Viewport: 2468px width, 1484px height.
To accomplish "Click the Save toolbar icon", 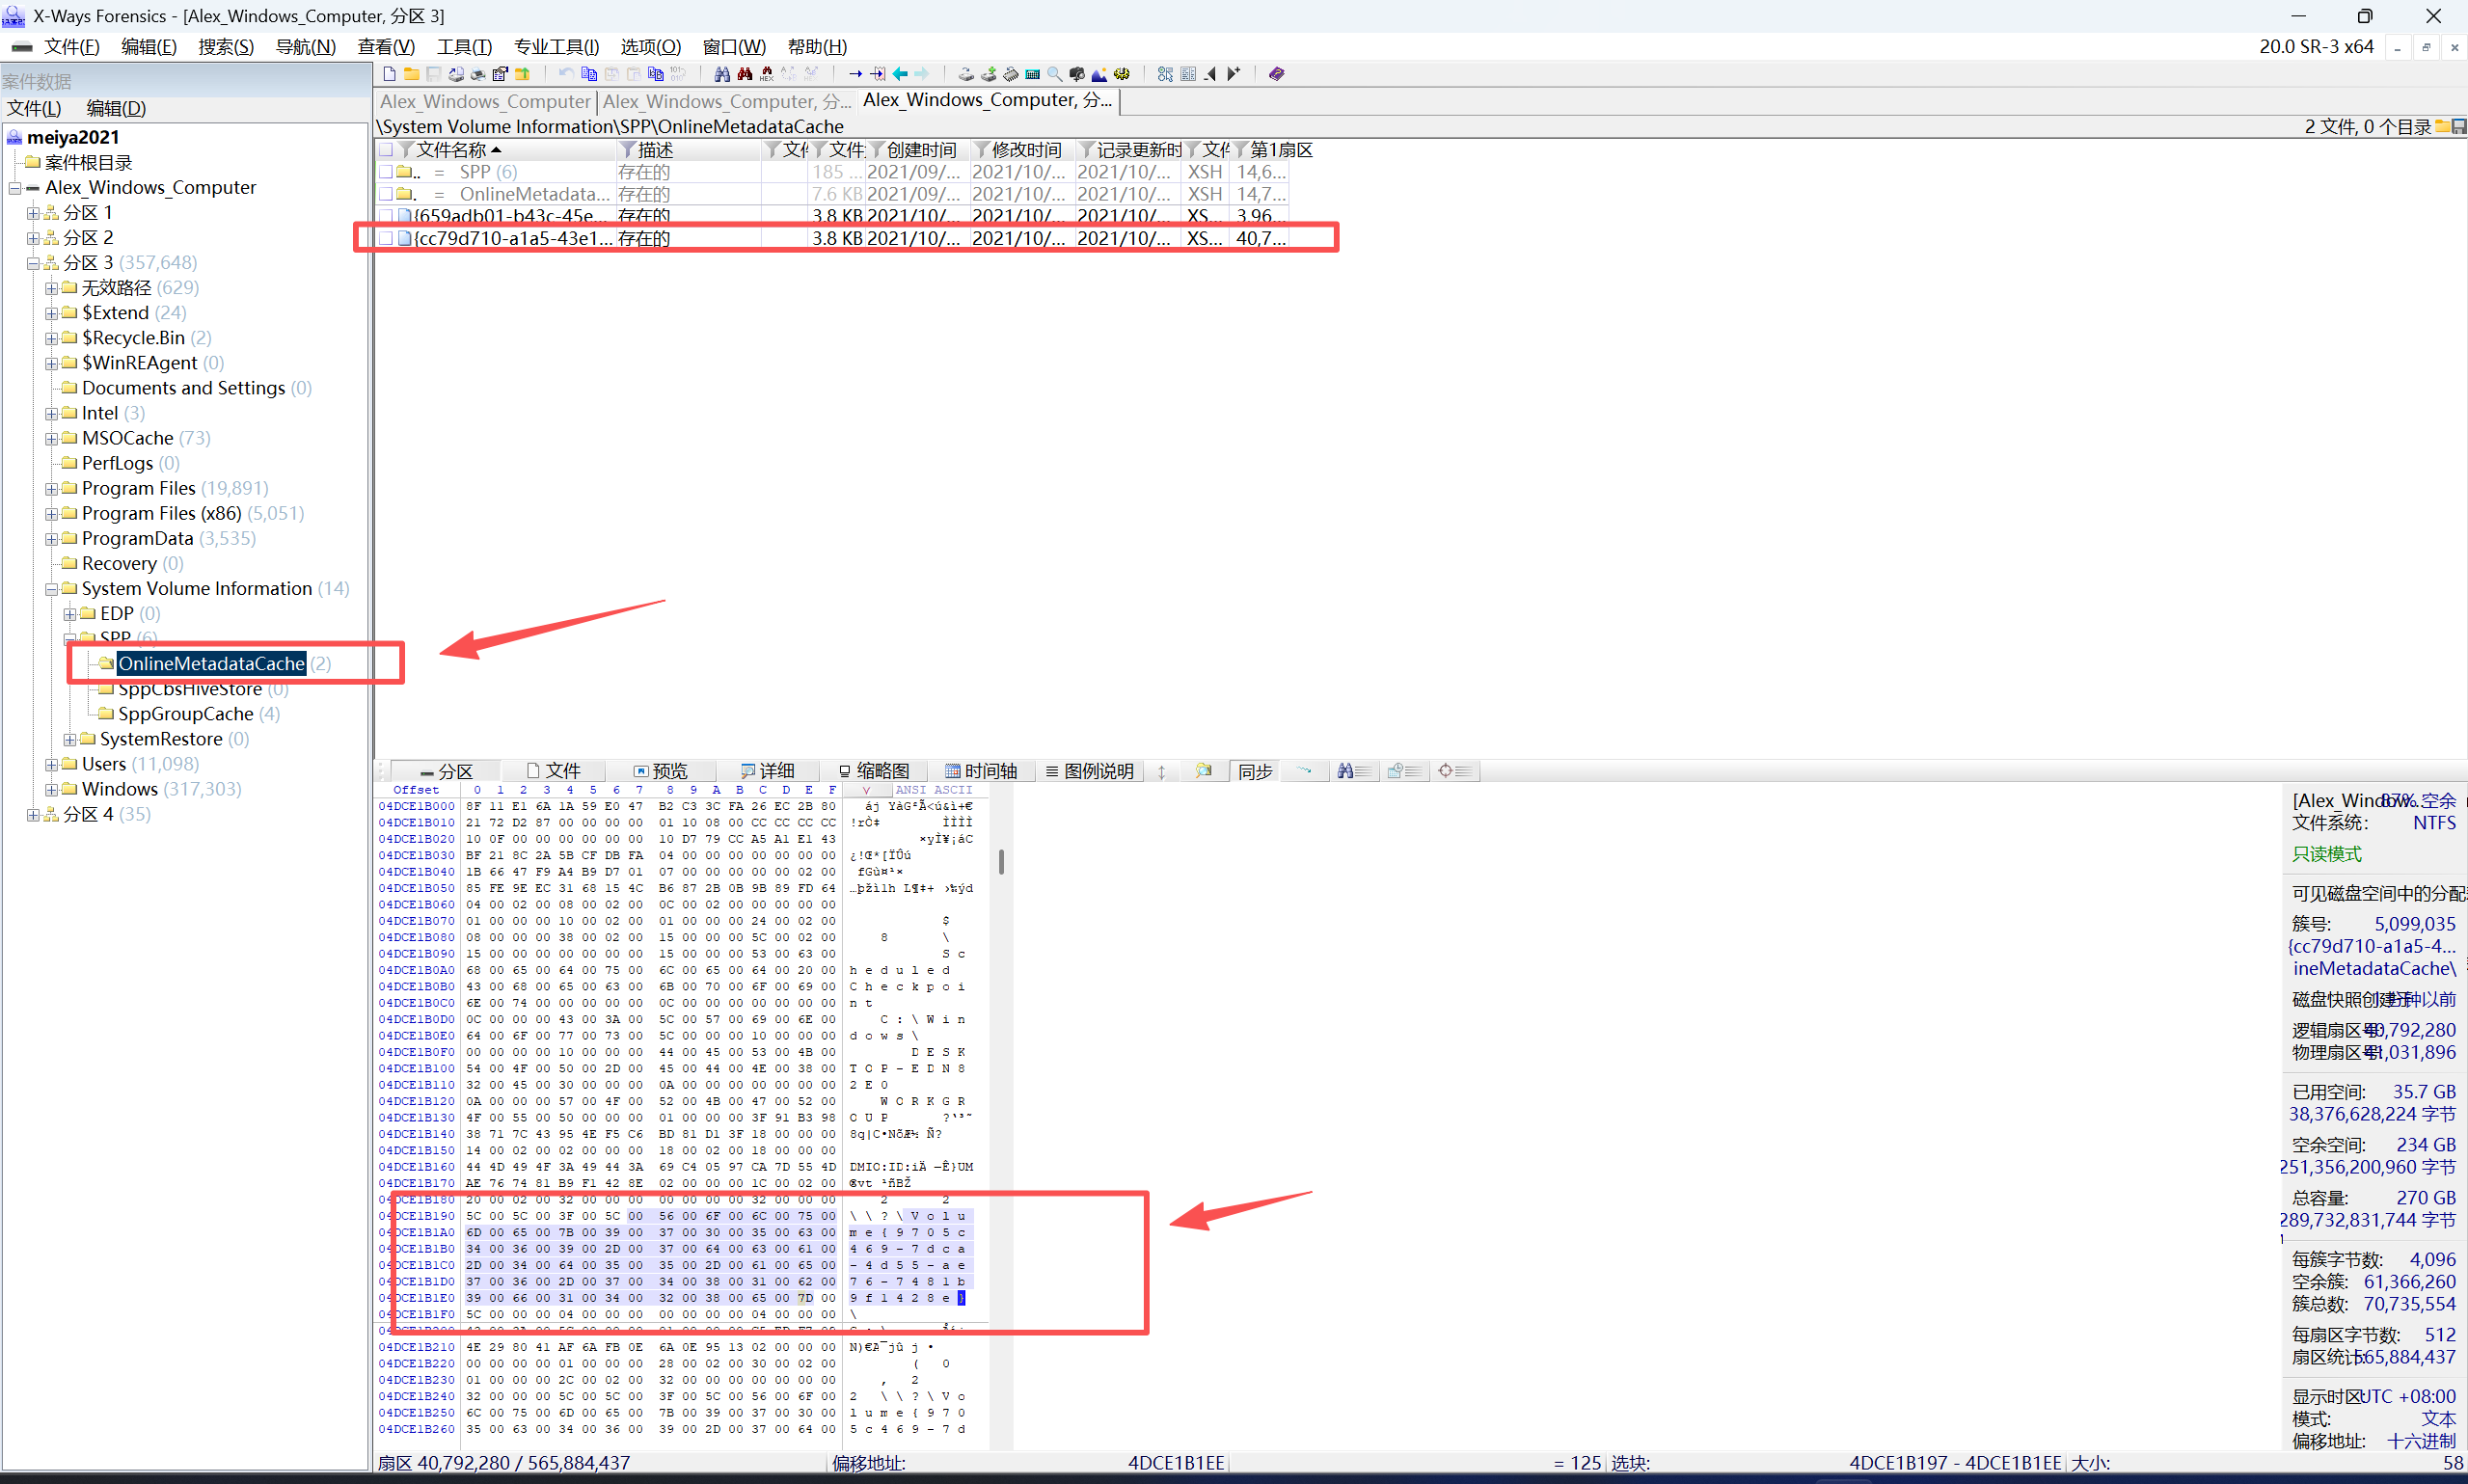I will (x=432, y=73).
